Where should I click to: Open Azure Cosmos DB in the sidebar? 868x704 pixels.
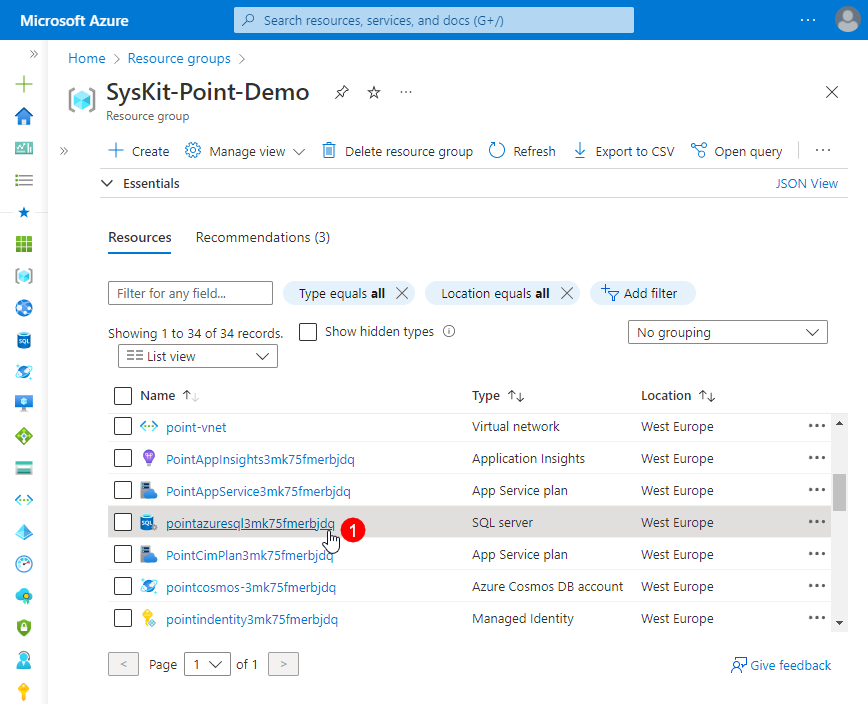[x=23, y=372]
